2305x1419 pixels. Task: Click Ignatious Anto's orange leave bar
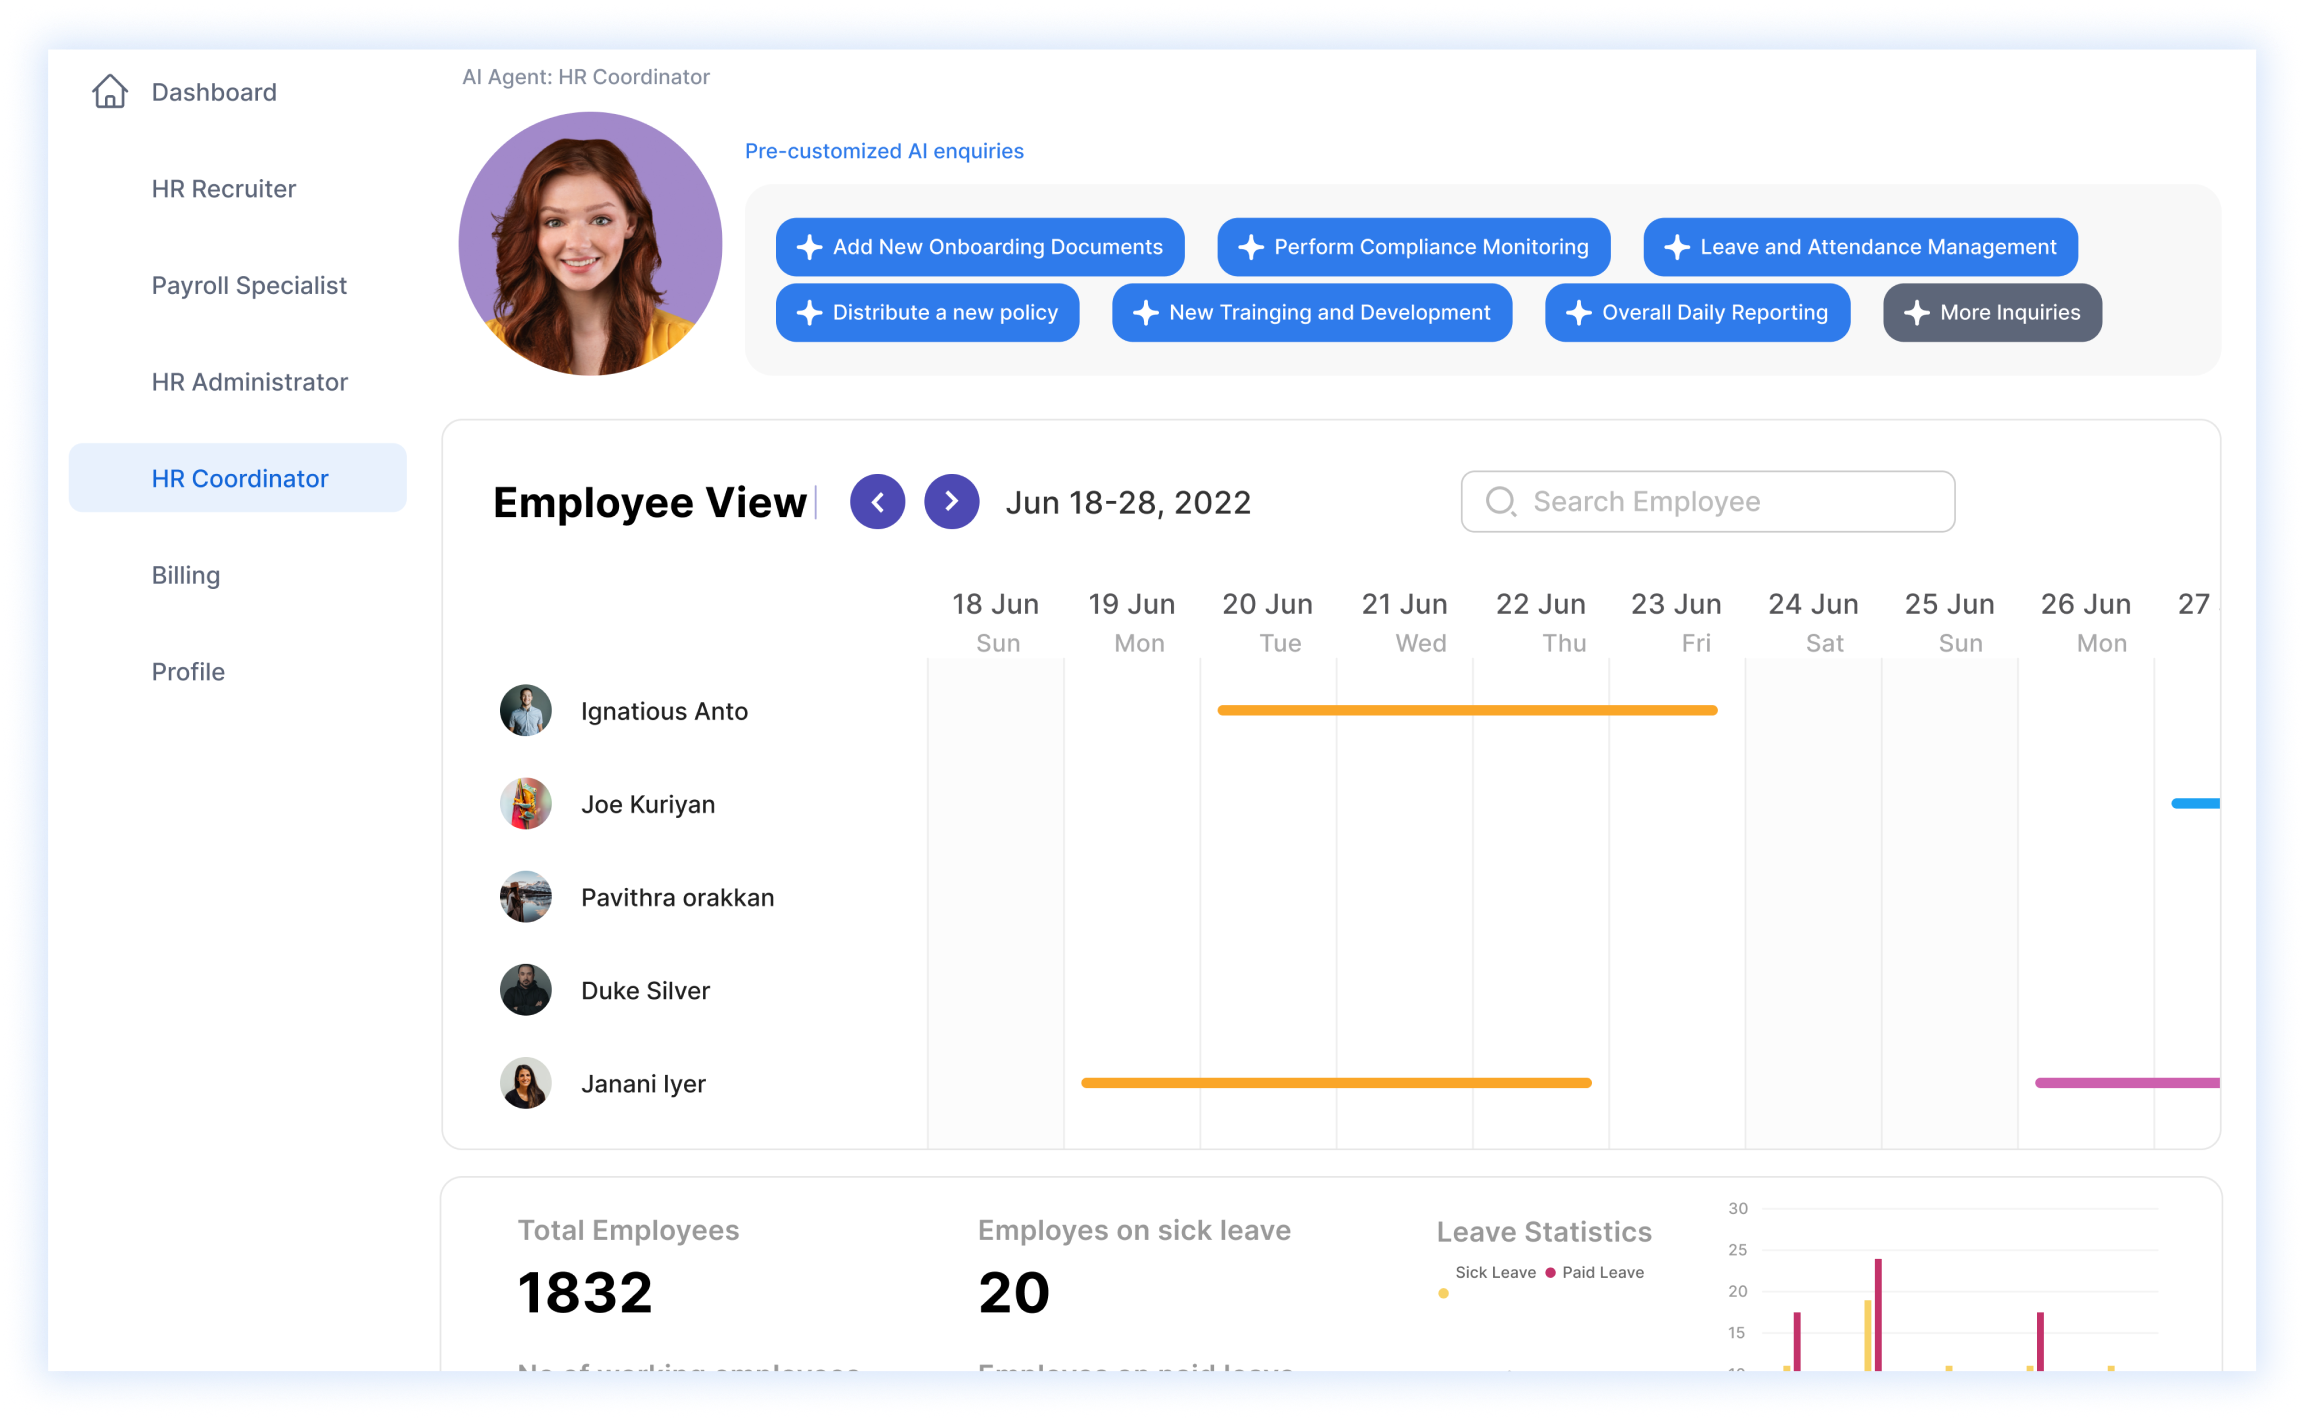tap(1467, 711)
